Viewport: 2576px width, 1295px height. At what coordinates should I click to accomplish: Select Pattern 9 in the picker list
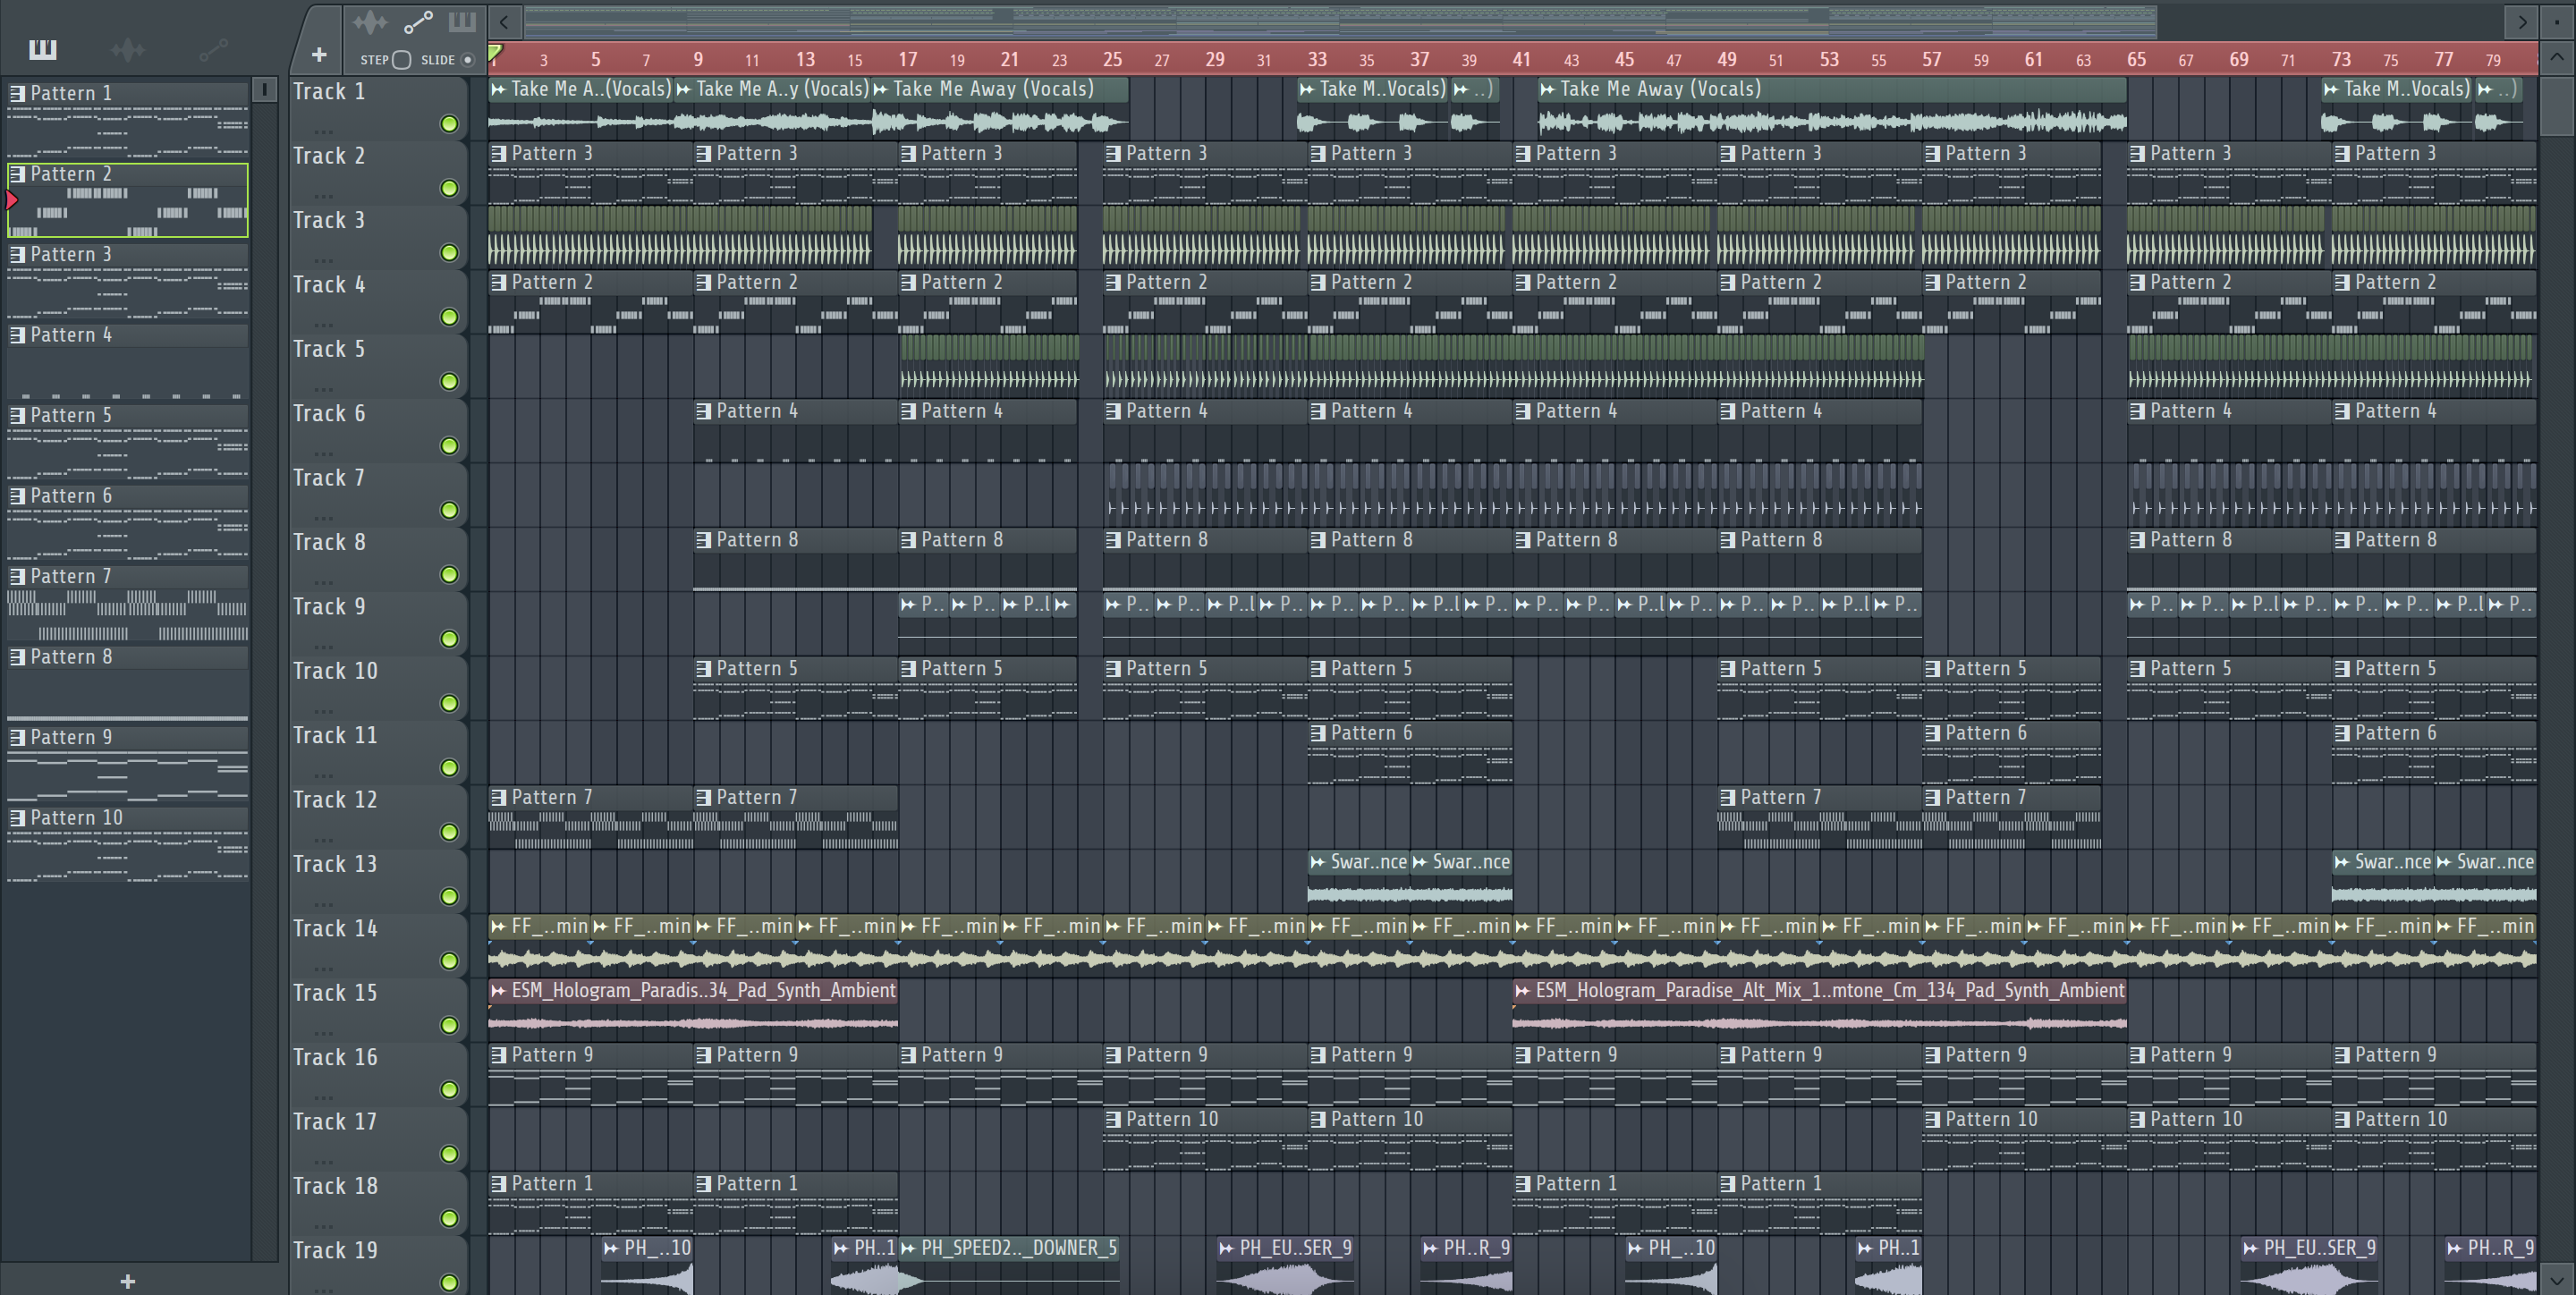(x=127, y=764)
